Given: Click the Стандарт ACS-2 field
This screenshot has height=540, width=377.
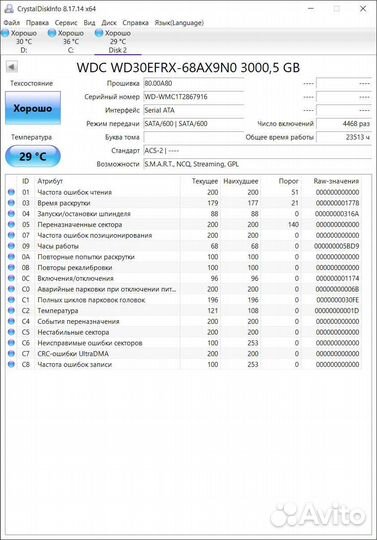Looking at the screenshot, I should pyautogui.click(x=258, y=150).
